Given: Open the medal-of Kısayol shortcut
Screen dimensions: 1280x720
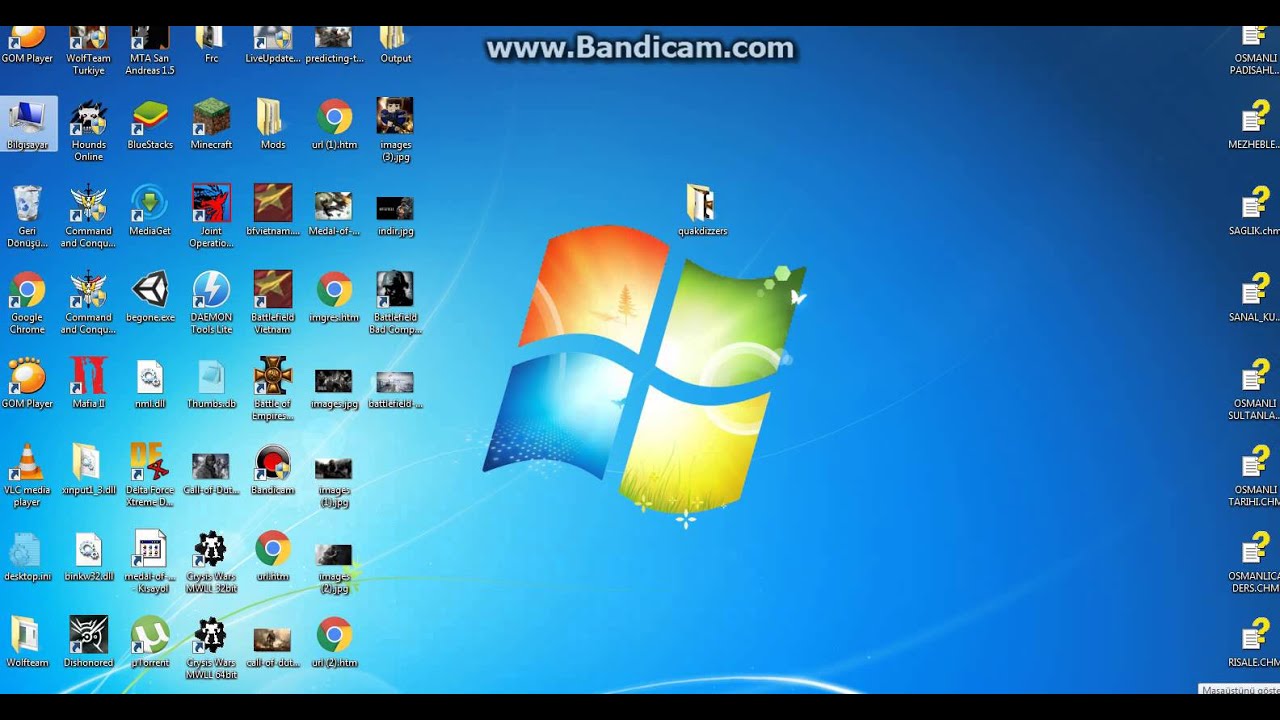Looking at the screenshot, I should point(150,562).
